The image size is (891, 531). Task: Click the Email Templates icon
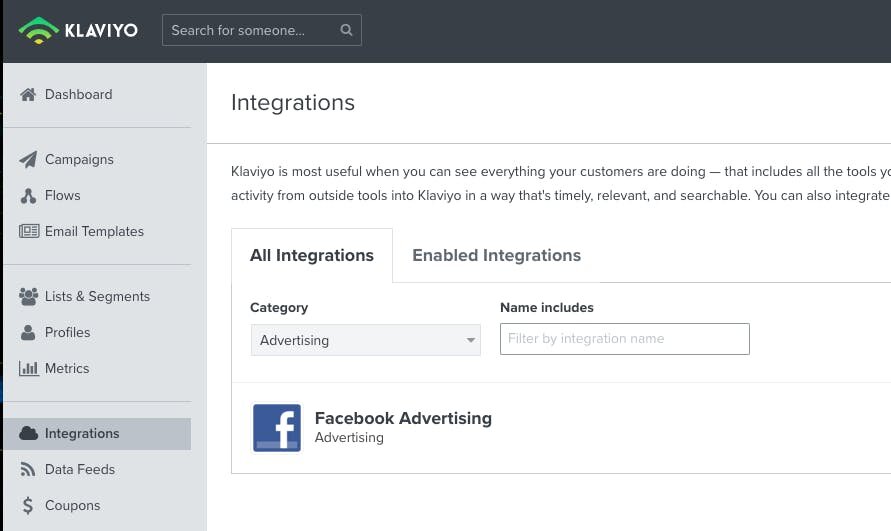(x=29, y=231)
